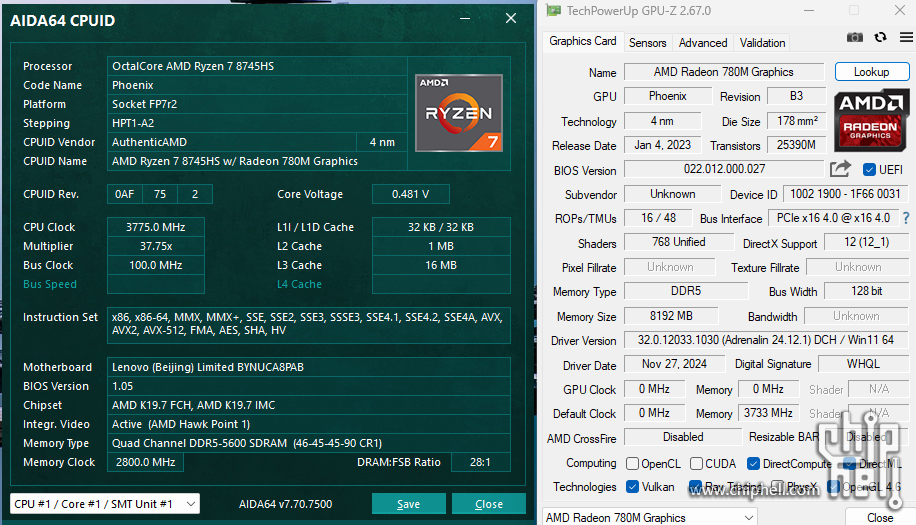Click the greyed 'Bus Speed' label

pos(50,284)
